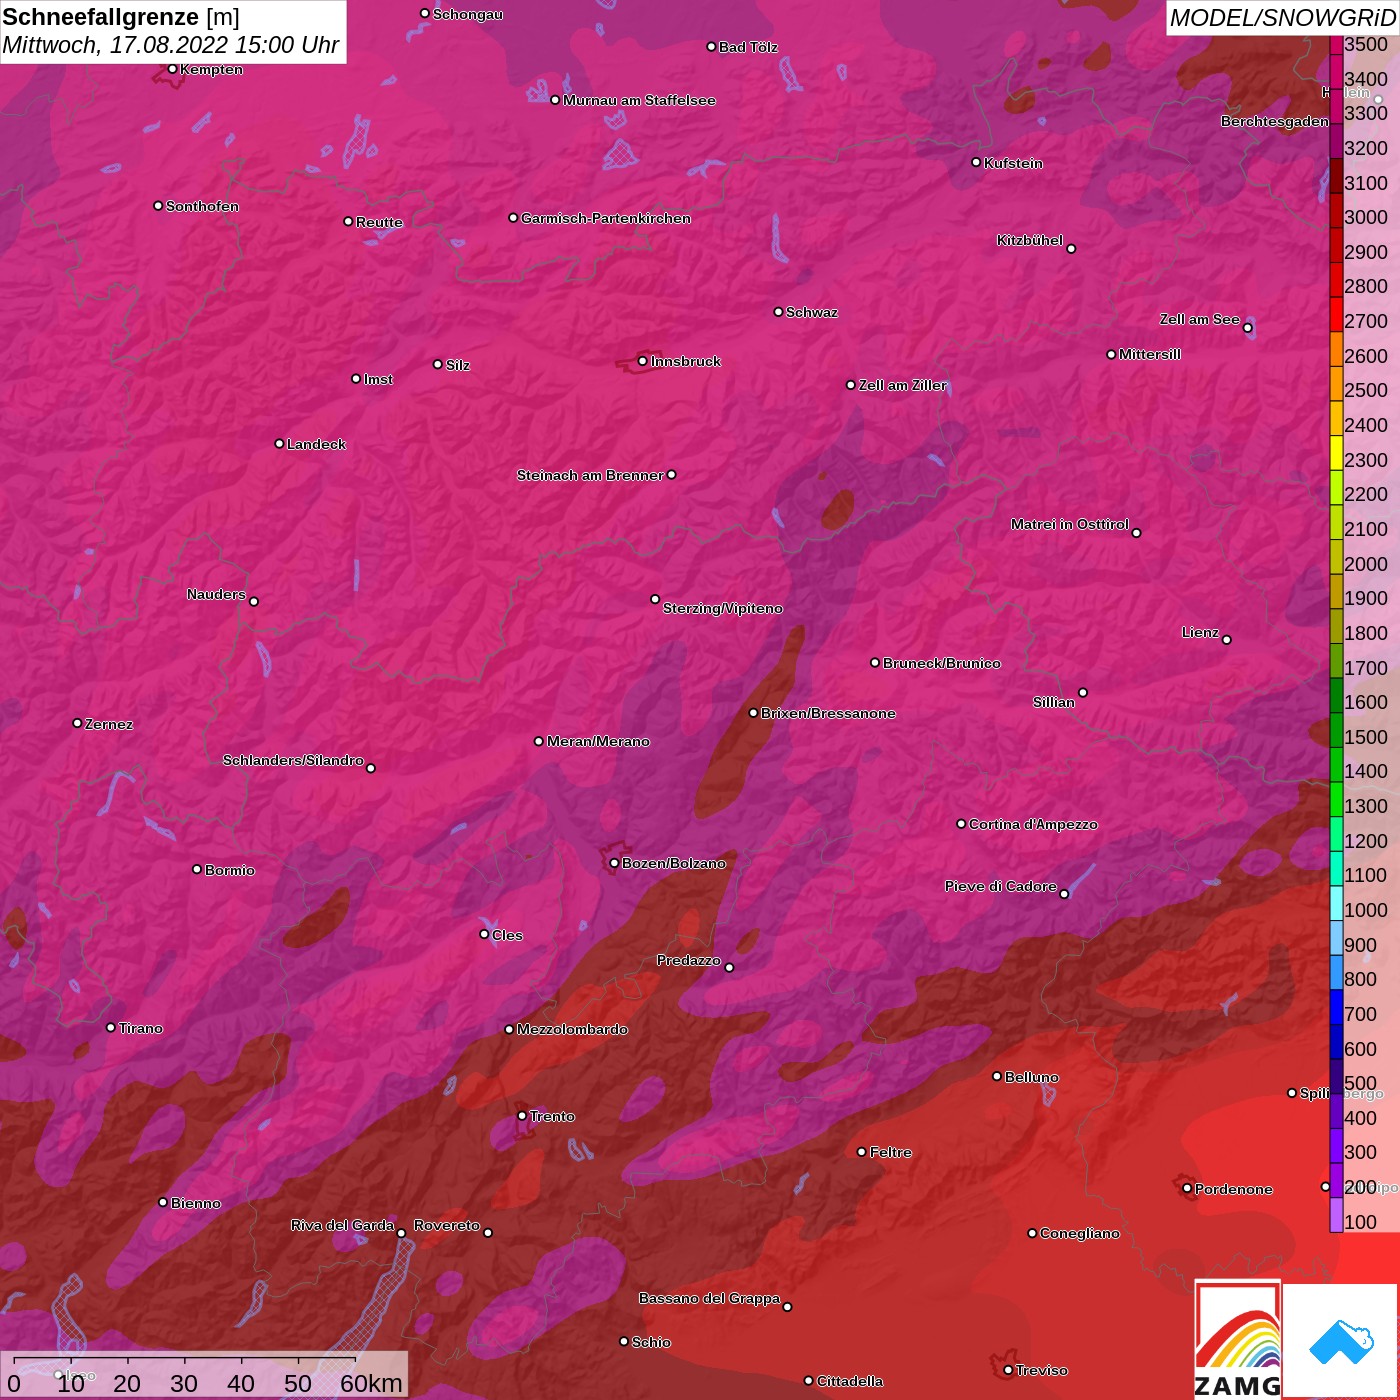Click the Landeck town label
The height and width of the screenshot is (1400, 1400).
click(316, 444)
